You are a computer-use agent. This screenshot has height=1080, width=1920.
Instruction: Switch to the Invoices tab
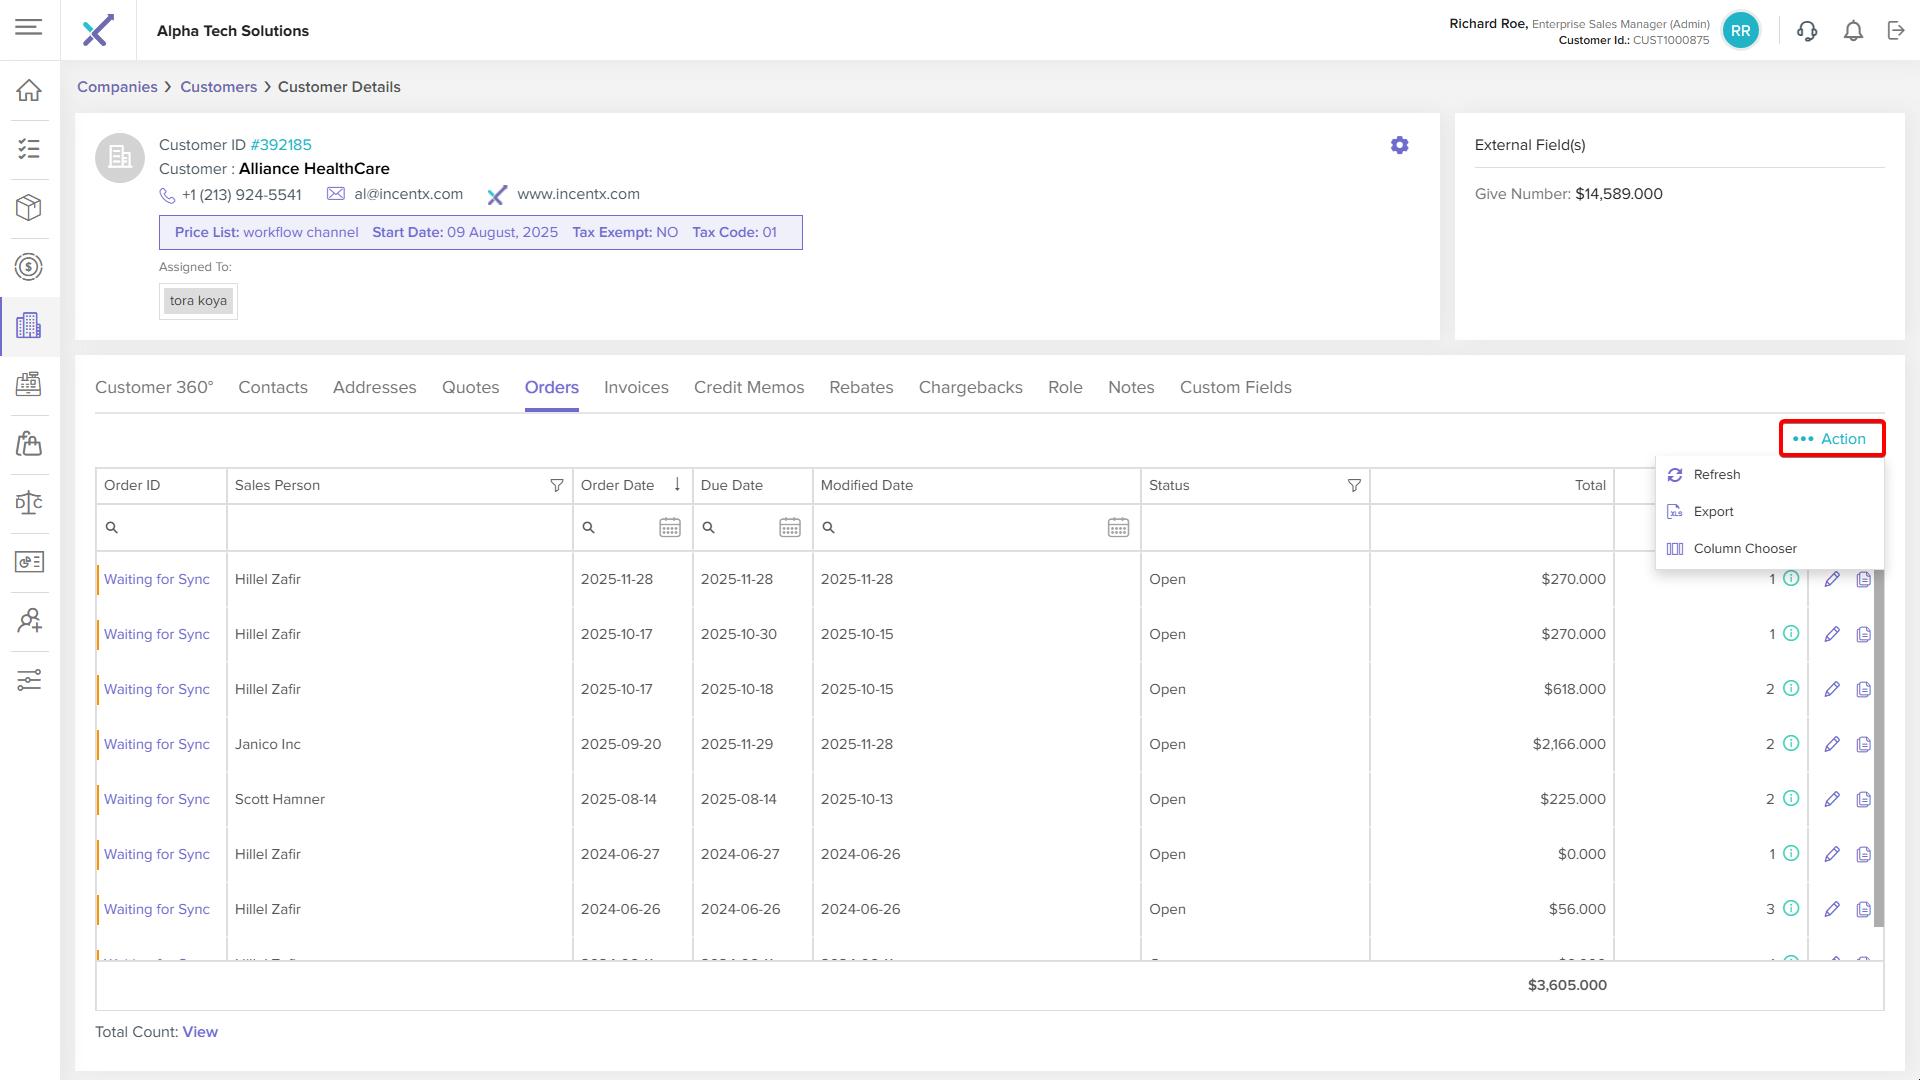(636, 387)
